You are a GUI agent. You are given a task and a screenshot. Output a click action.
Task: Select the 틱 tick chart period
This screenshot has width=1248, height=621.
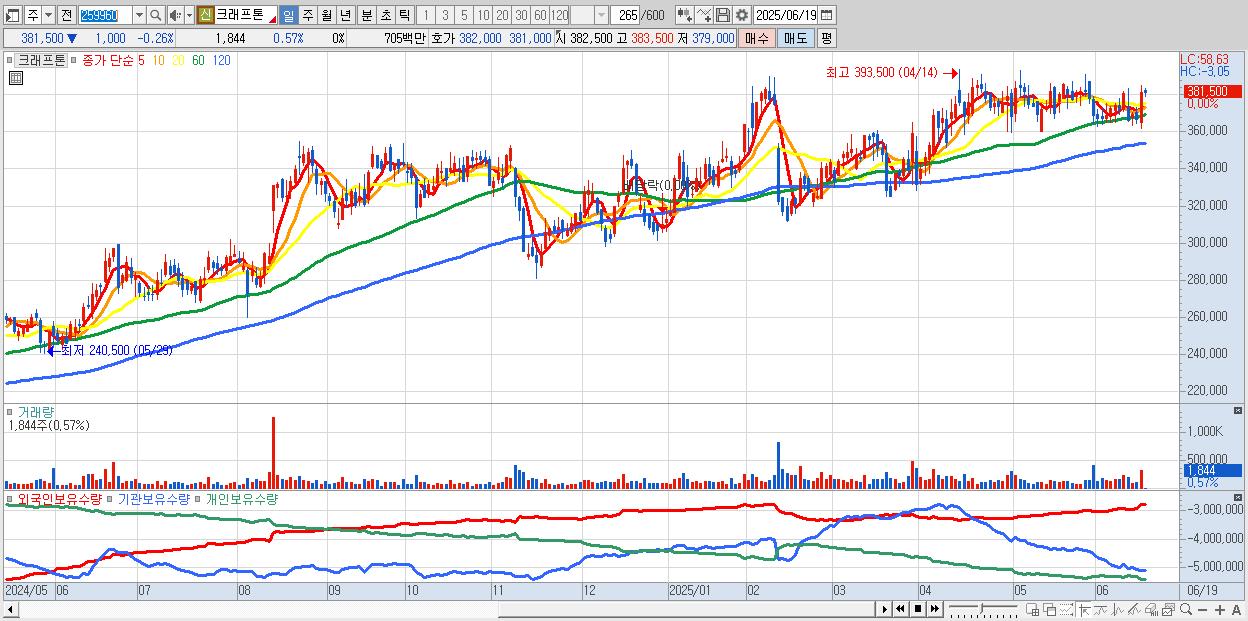[404, 15]
